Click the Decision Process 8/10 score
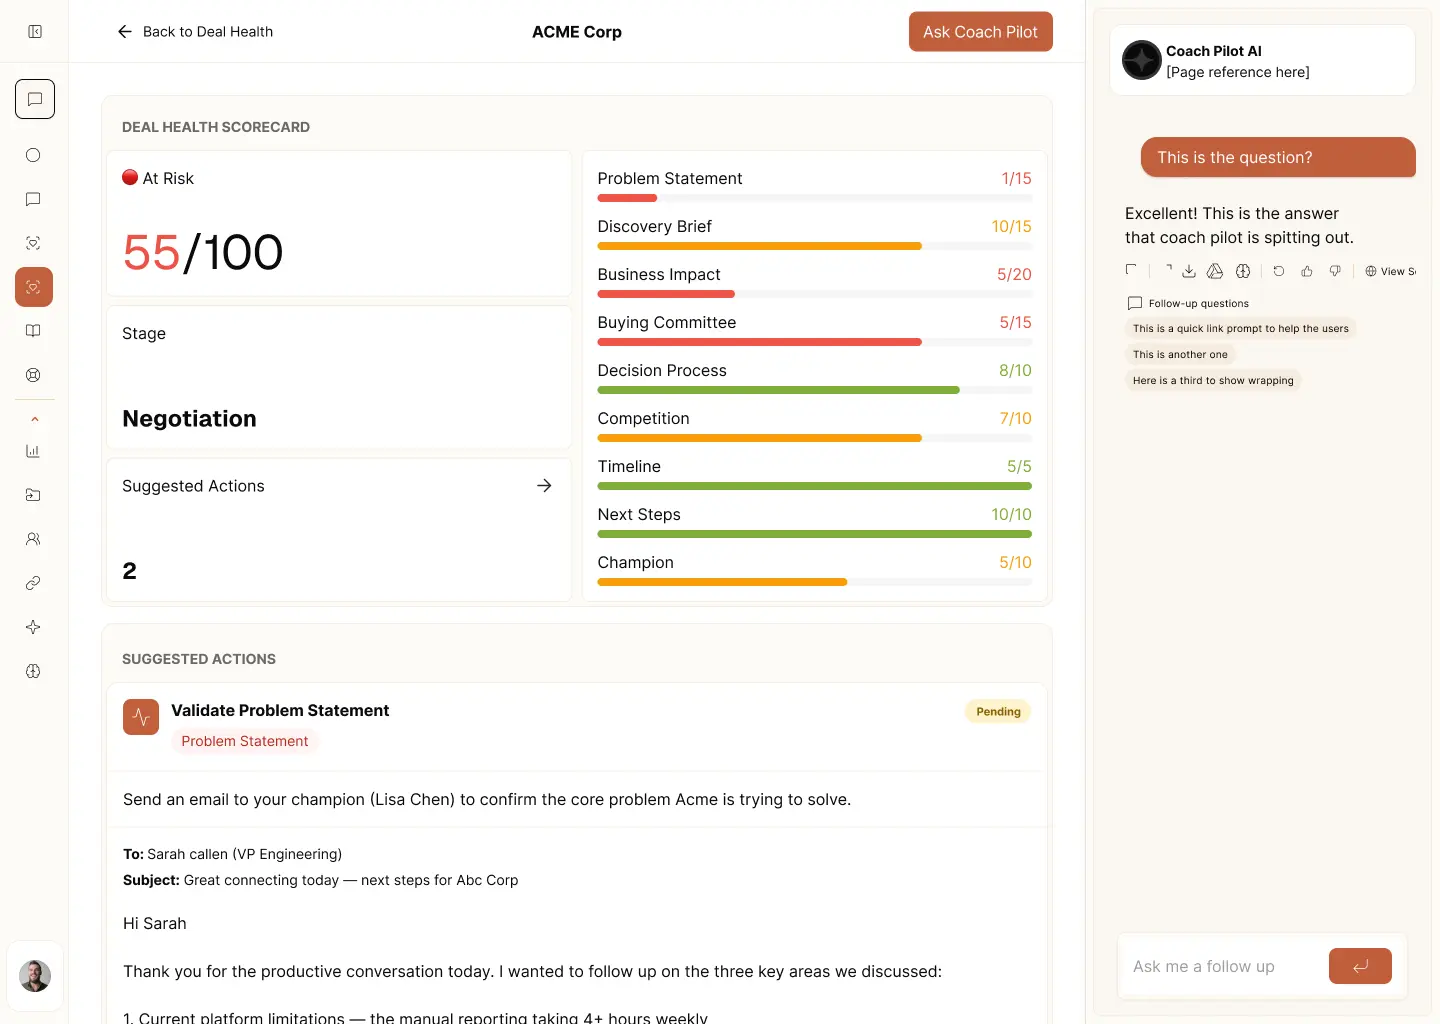Viewport: 1440px width, 1024px height. click(x=1015, y=370)
